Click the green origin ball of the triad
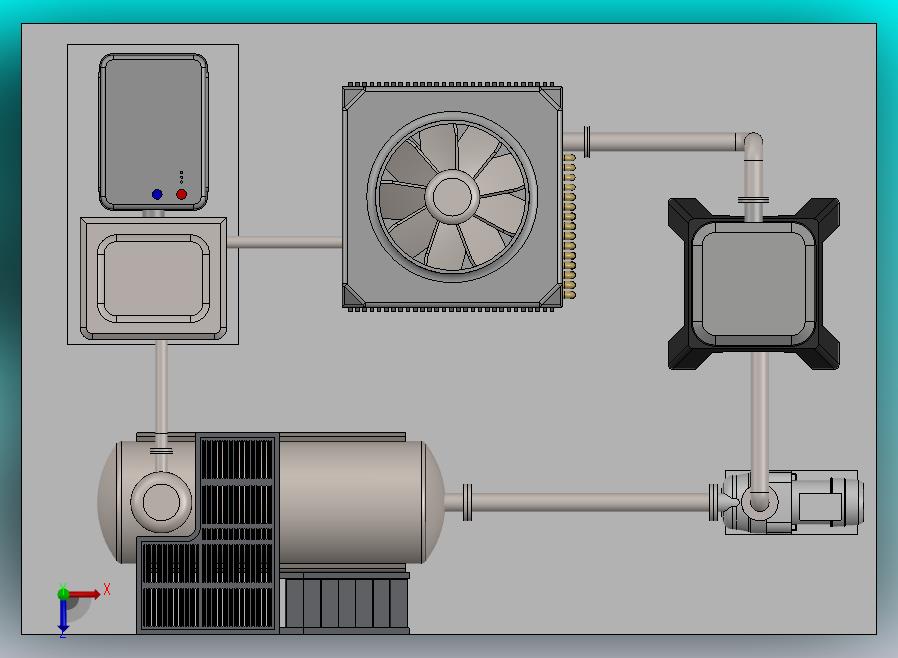This screenshot has height=658, width=898. tap(63, 594)
